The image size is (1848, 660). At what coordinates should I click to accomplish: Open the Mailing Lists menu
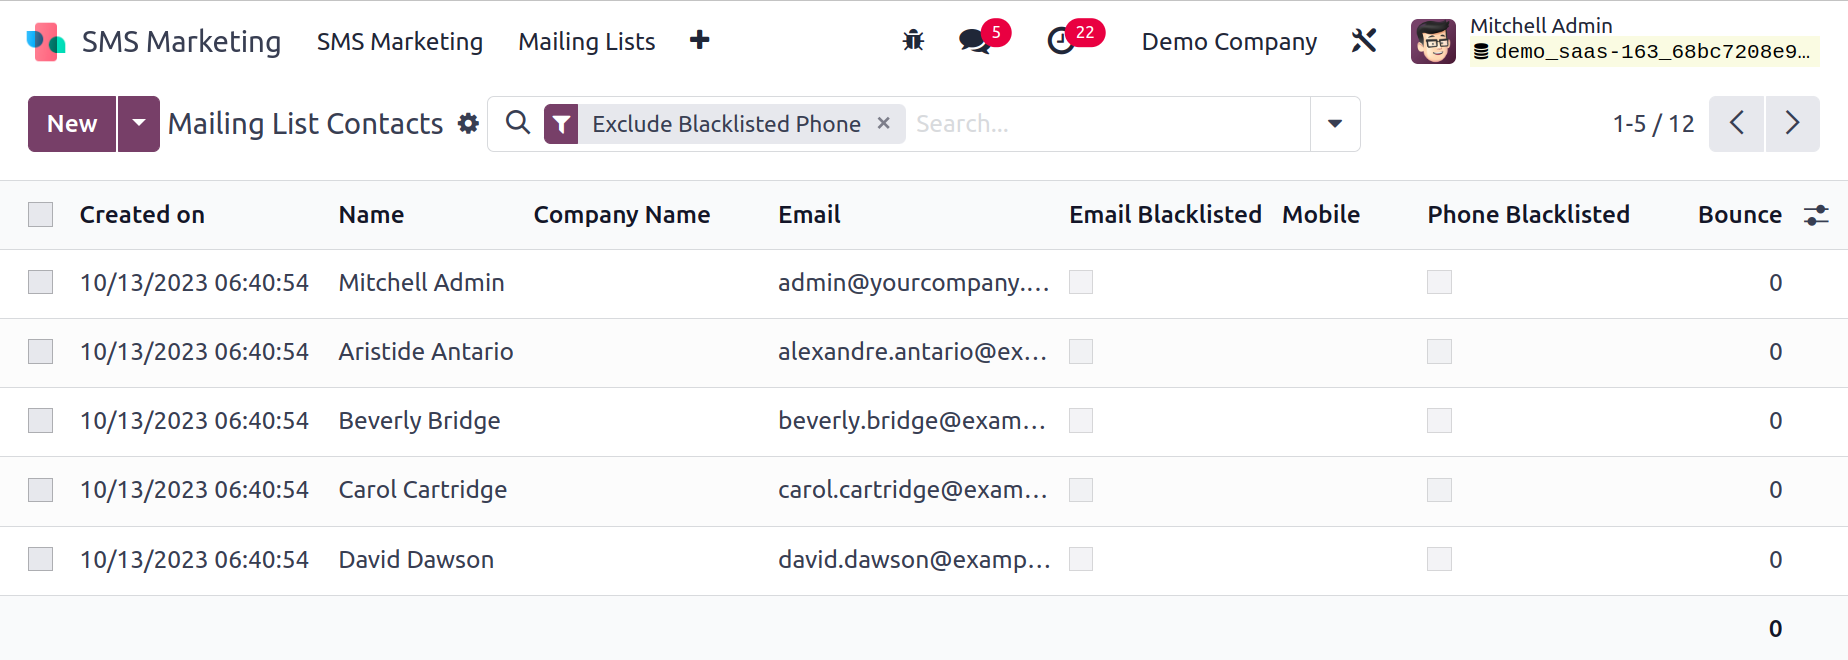pyautogui.click(x=587, y=41)
